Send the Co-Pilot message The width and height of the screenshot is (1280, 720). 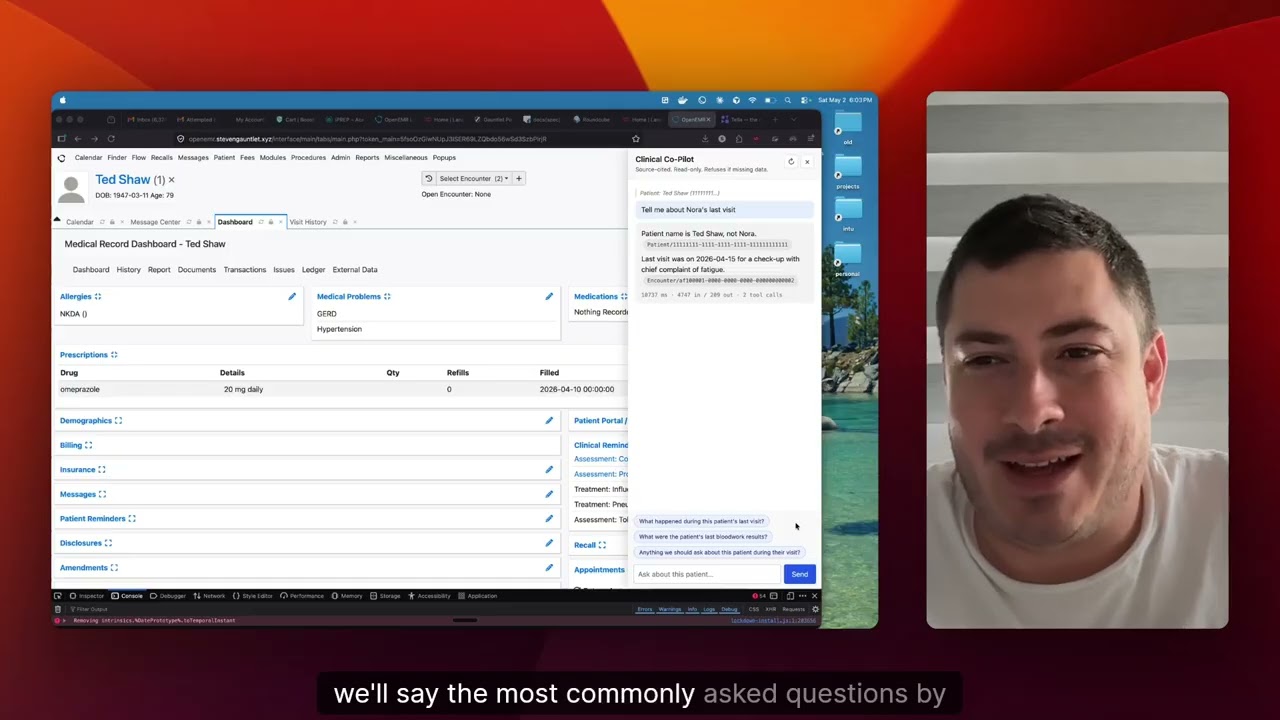coord(799,574)
